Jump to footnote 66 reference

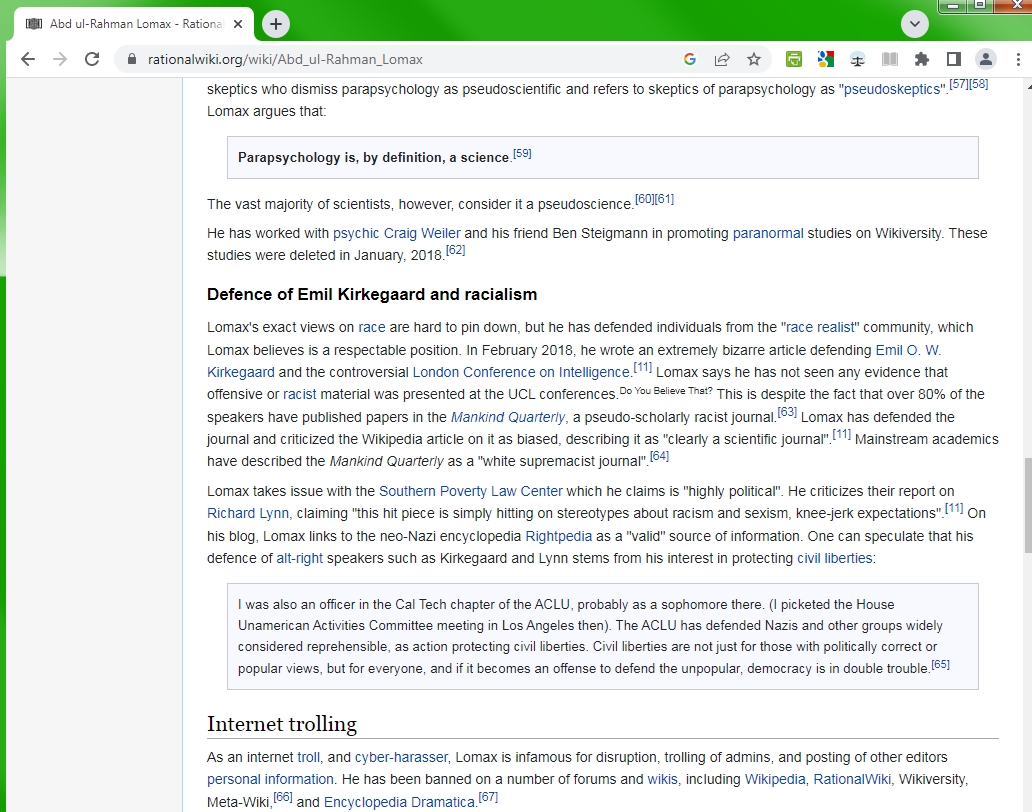tap(283, 797)
